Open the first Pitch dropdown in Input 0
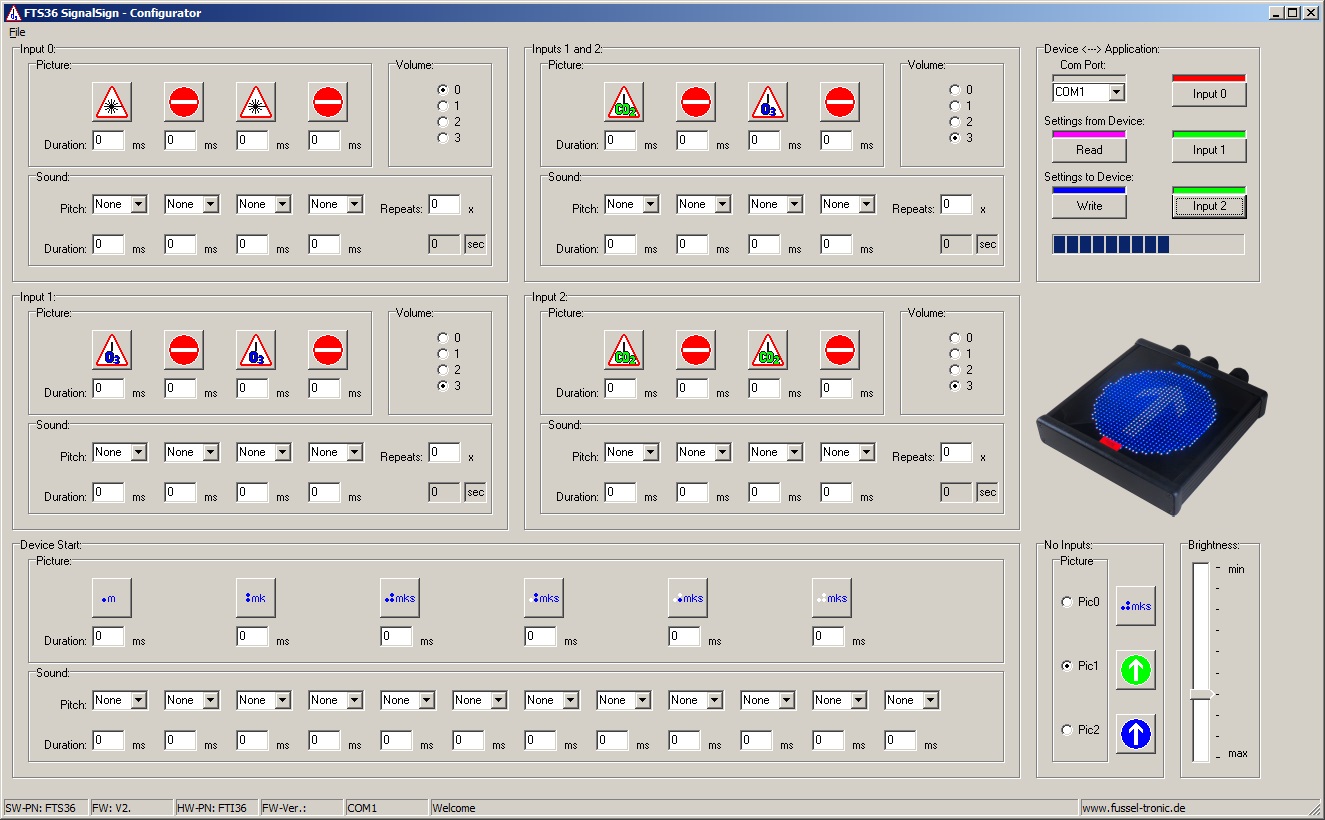Screen dimensions: 1325x820 coord(138,204)
